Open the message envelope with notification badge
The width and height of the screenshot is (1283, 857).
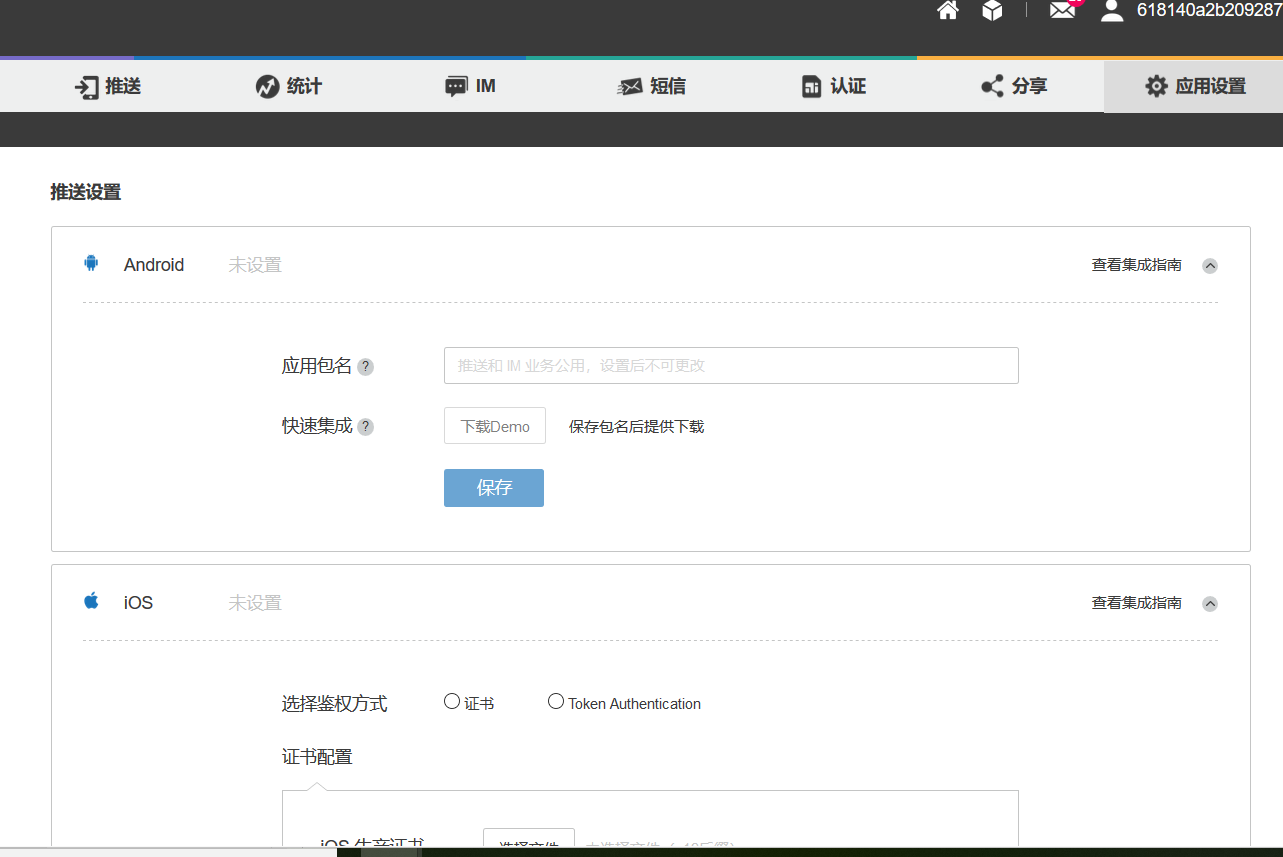click(x=1062, y=12)
